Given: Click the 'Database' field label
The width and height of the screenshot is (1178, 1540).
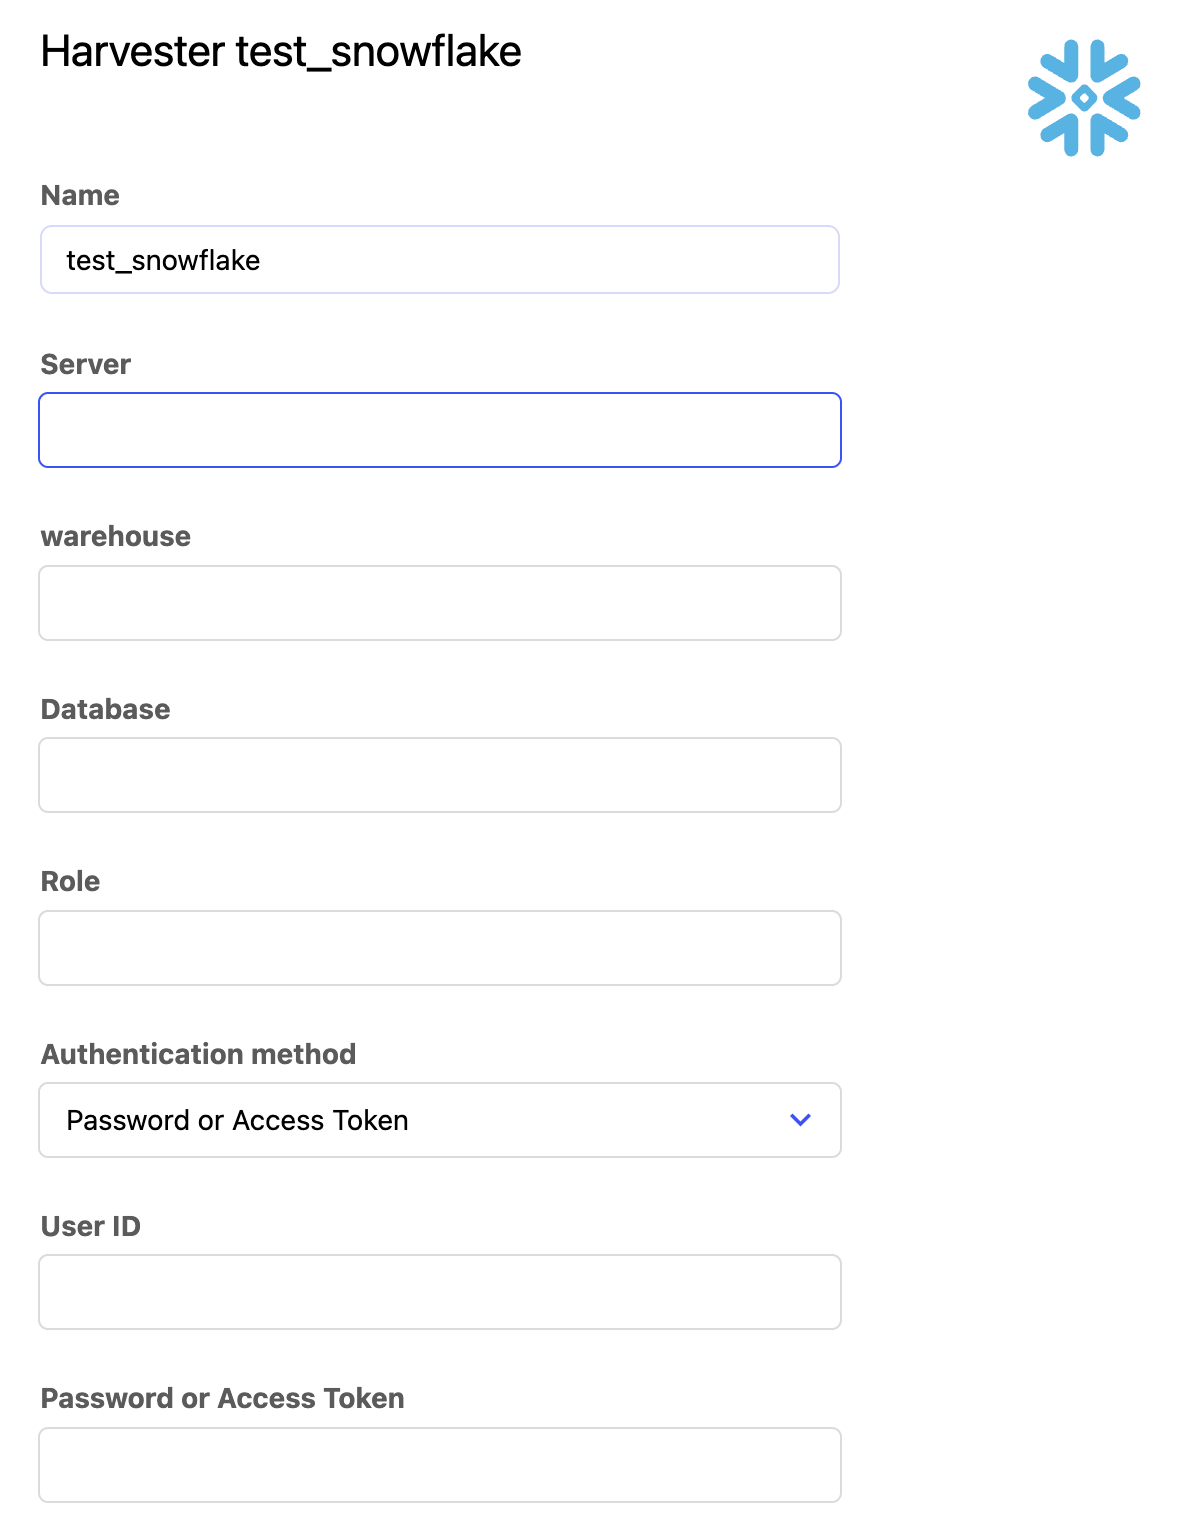Looking at the screenshot, I should pos(105,709).
